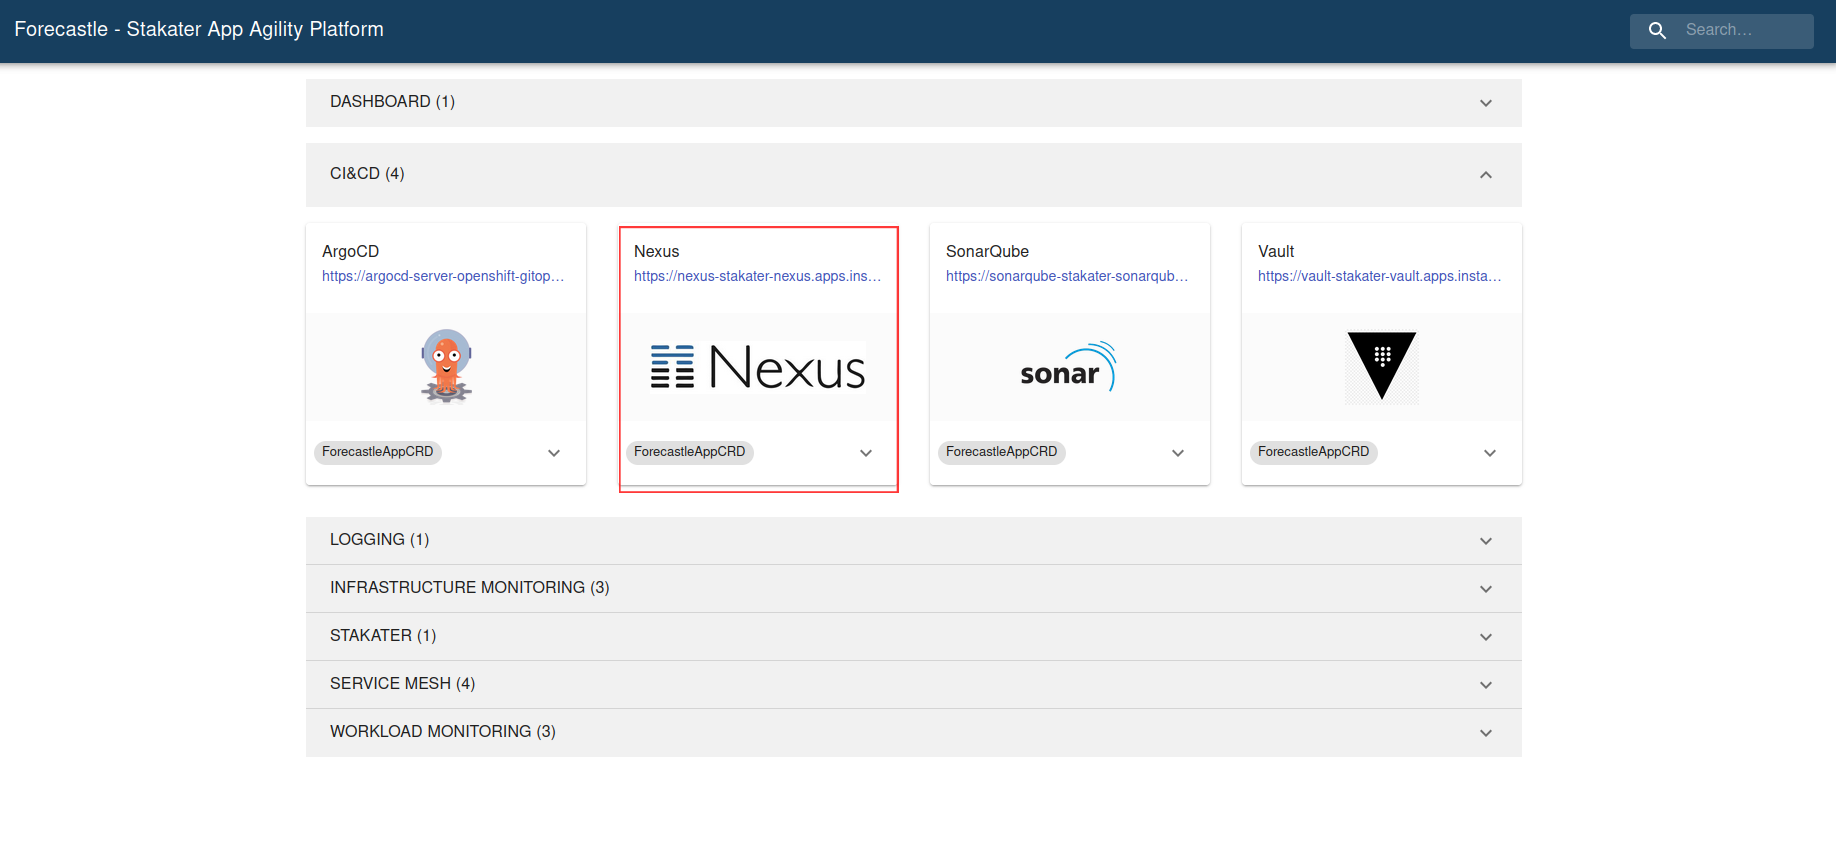
Task: Expand the LOGGING section
Action: tap(1486, 541)
